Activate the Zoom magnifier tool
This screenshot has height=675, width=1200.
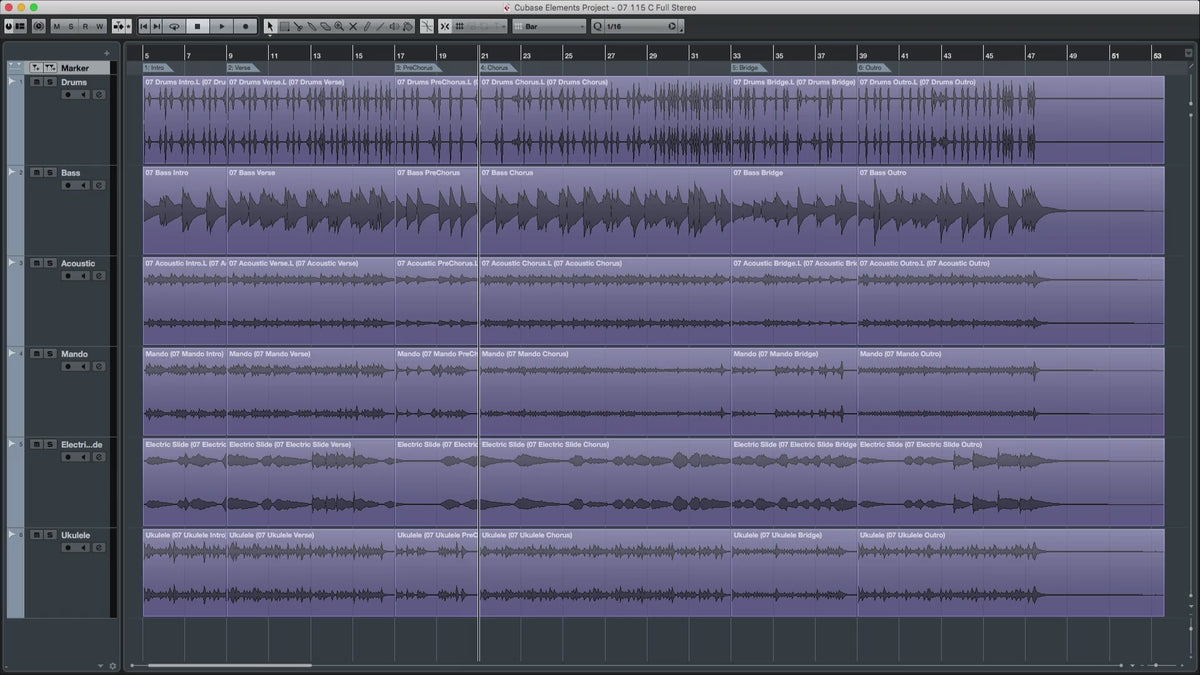tap(339, 26)
